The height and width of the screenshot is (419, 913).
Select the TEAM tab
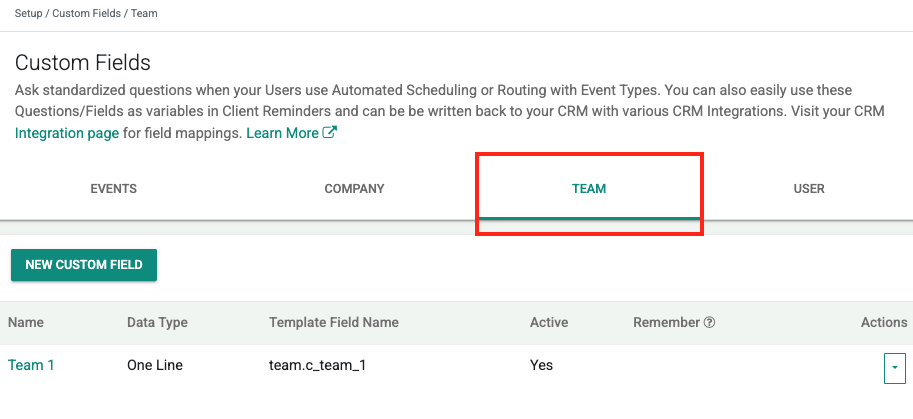(x=589, y=189)
